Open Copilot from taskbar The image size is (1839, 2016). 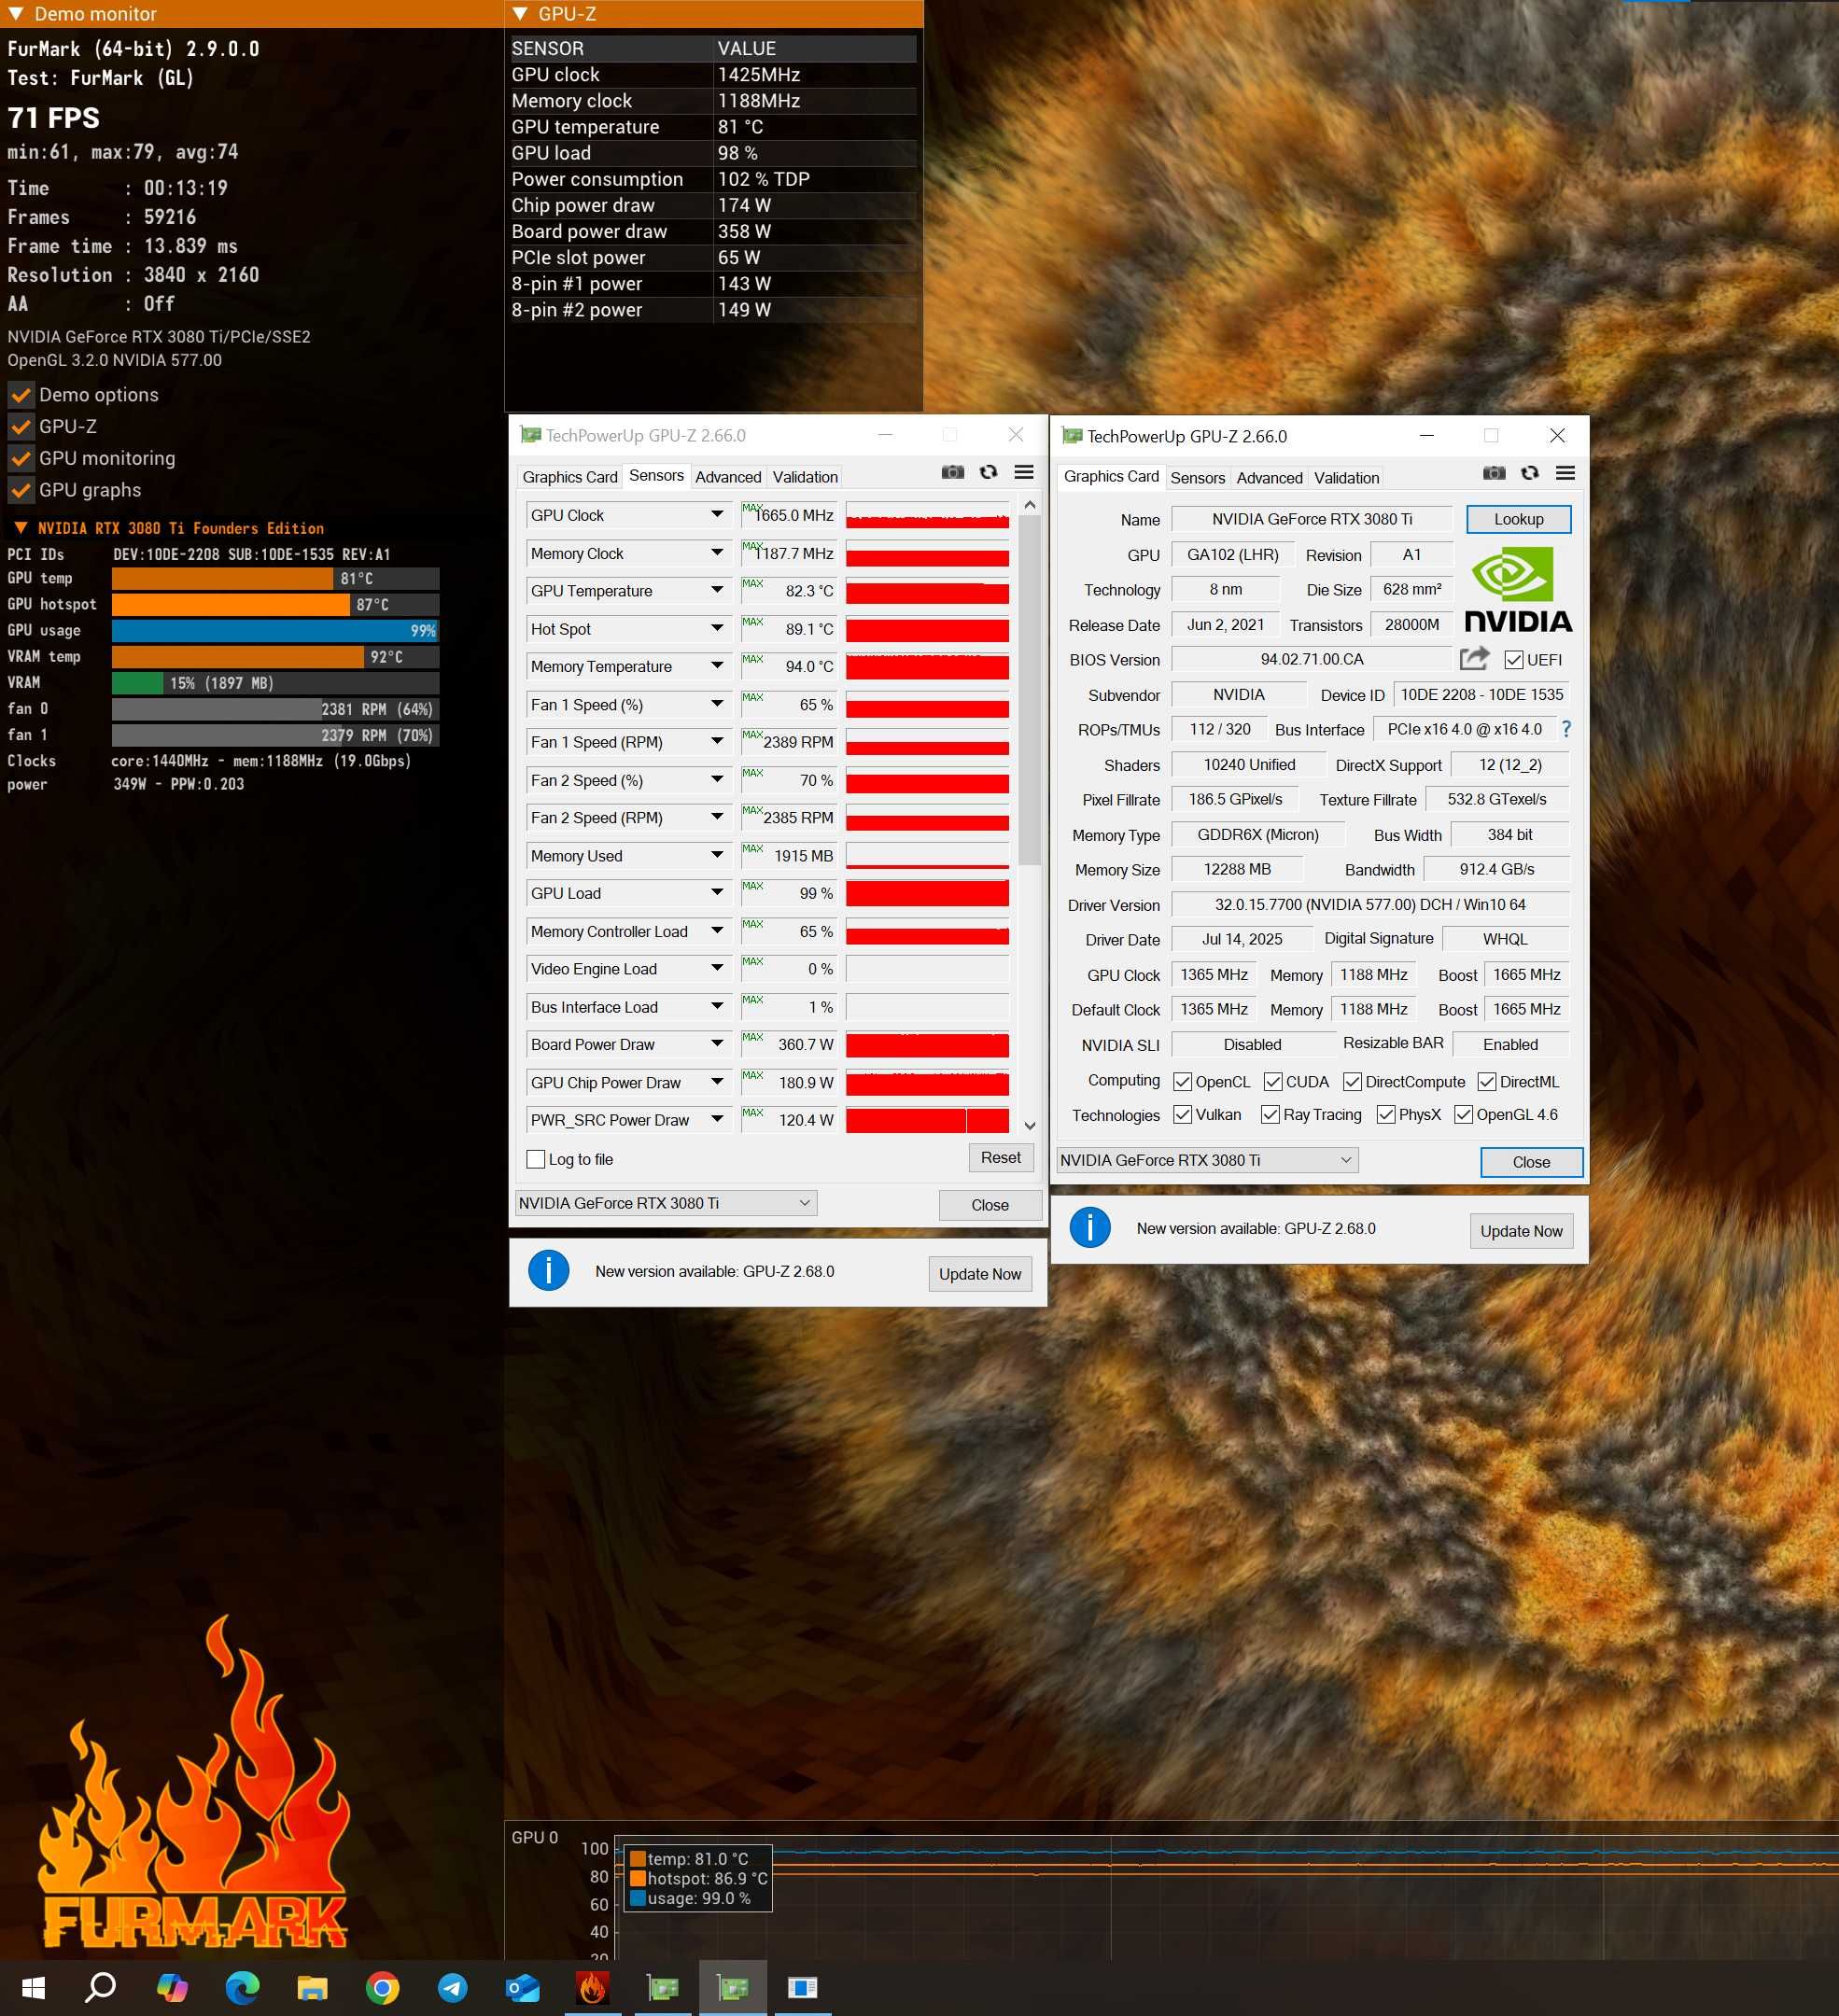[x=172, y=1987]
